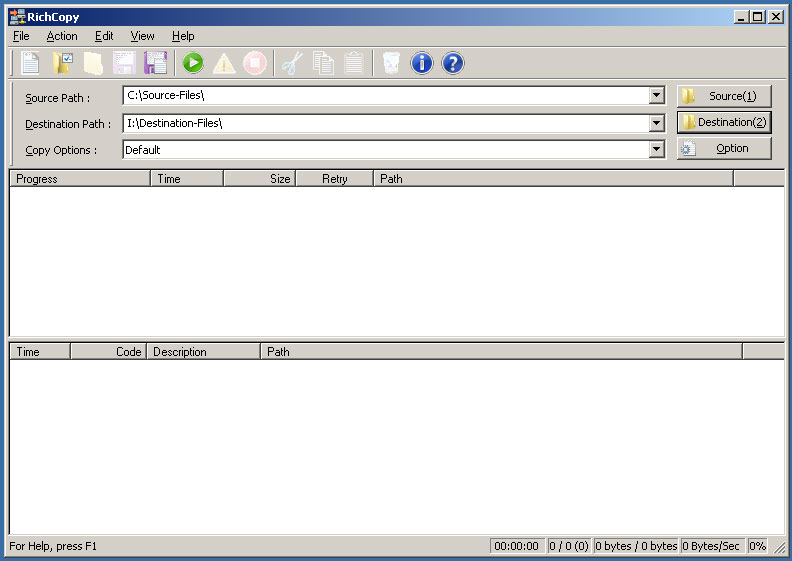Click the recycle bin delete icon
This screenshot has width=792, height=561.
pos(391,63)
